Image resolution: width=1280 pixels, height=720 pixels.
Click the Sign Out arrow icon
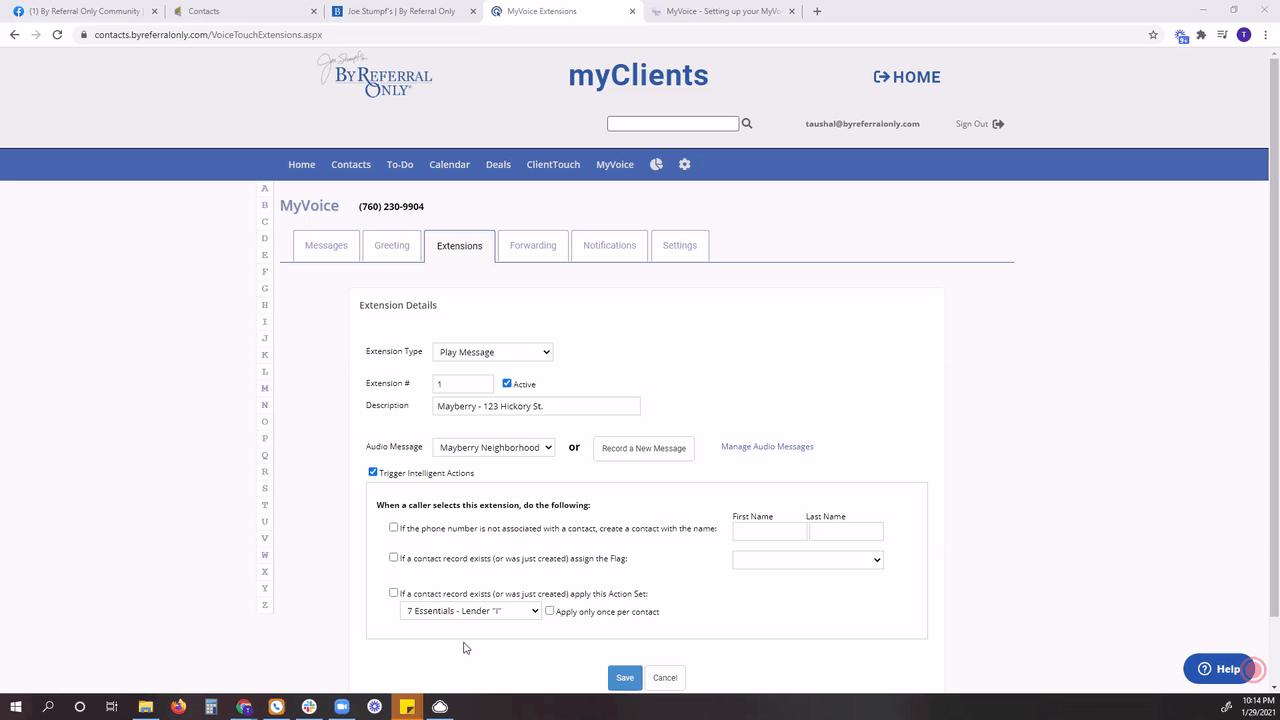[x=998, y=124]
